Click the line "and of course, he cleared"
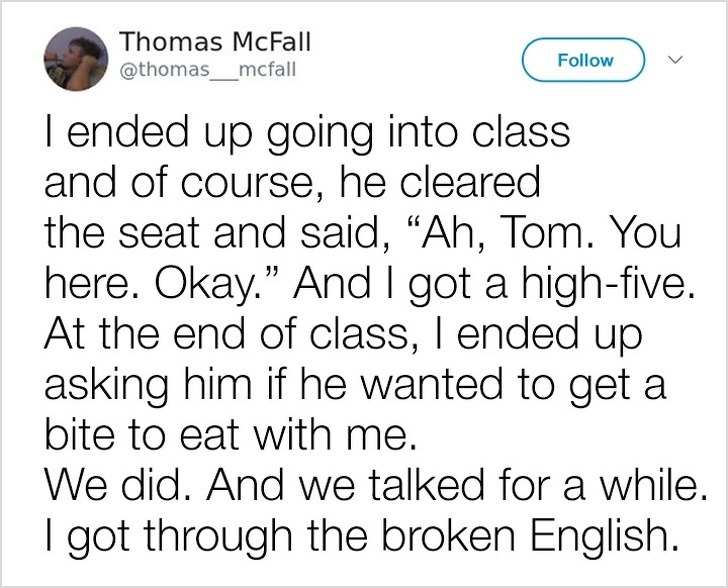 pyautogui.click(x=291, y=184)
